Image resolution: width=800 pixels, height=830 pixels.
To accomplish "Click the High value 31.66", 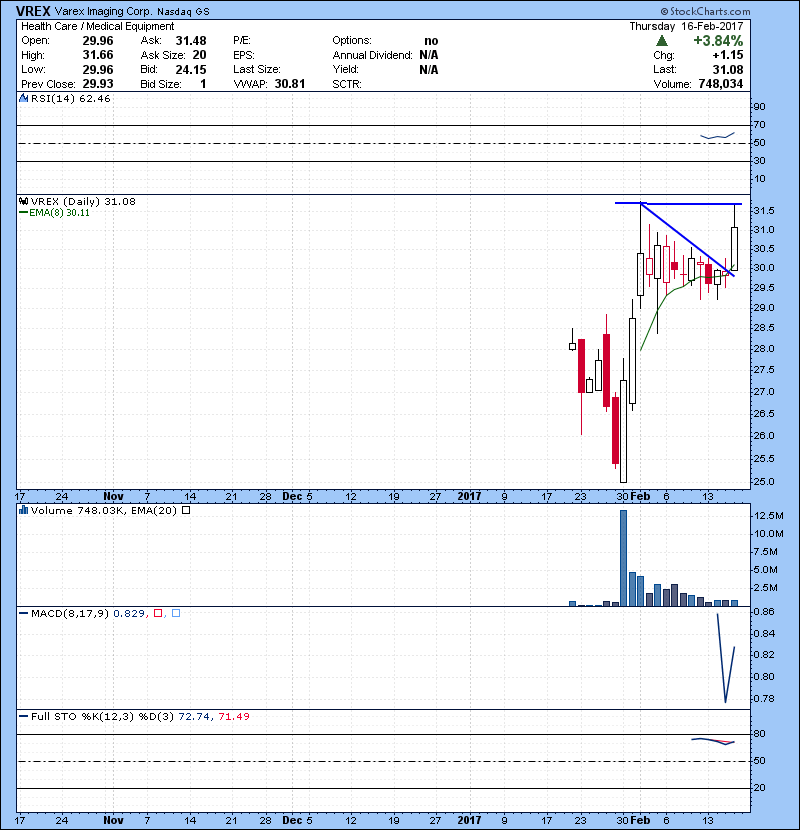I will click(98, 55).
